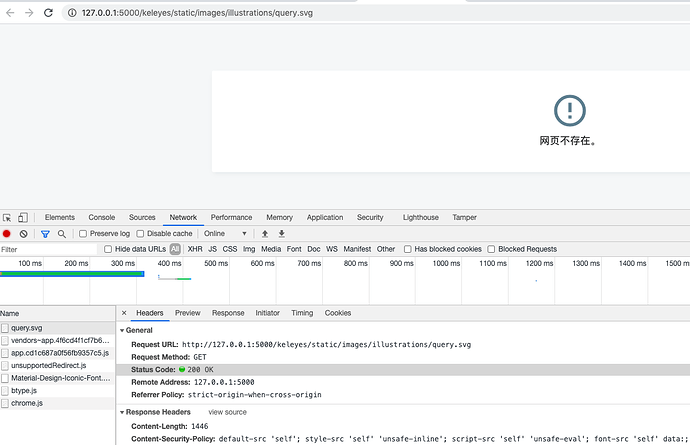Viewport: 690px width, 445px height.
Task: Switch to the Console tab
Action: [102, 217]
